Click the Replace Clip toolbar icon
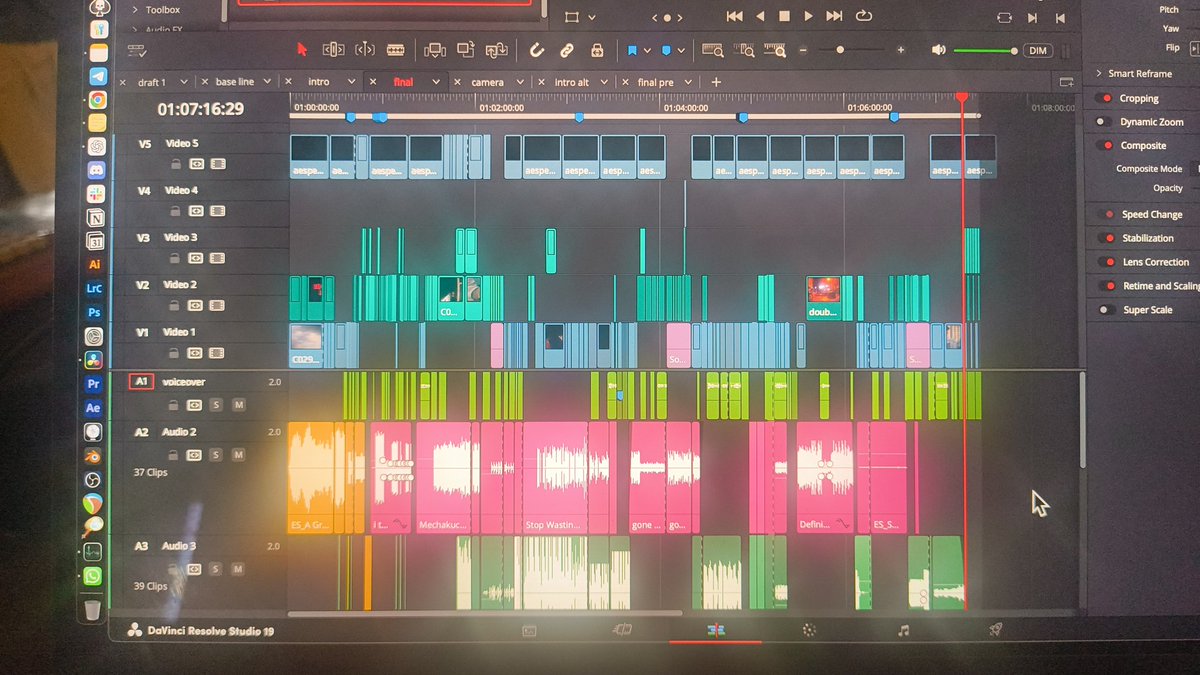1200x675 pixels. coord(497,49)
